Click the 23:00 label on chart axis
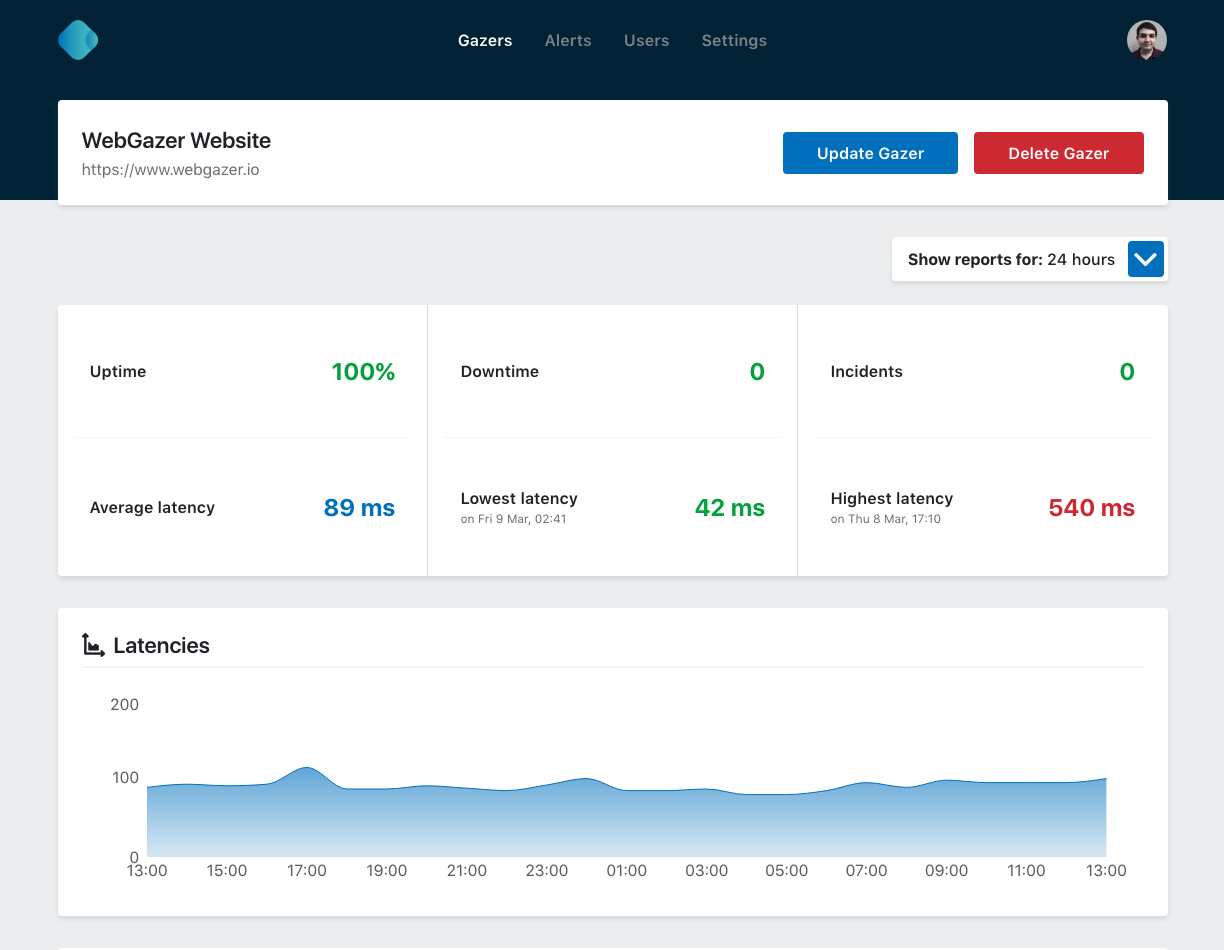This screenshot has width=1224, height=950. pos(547,871)
